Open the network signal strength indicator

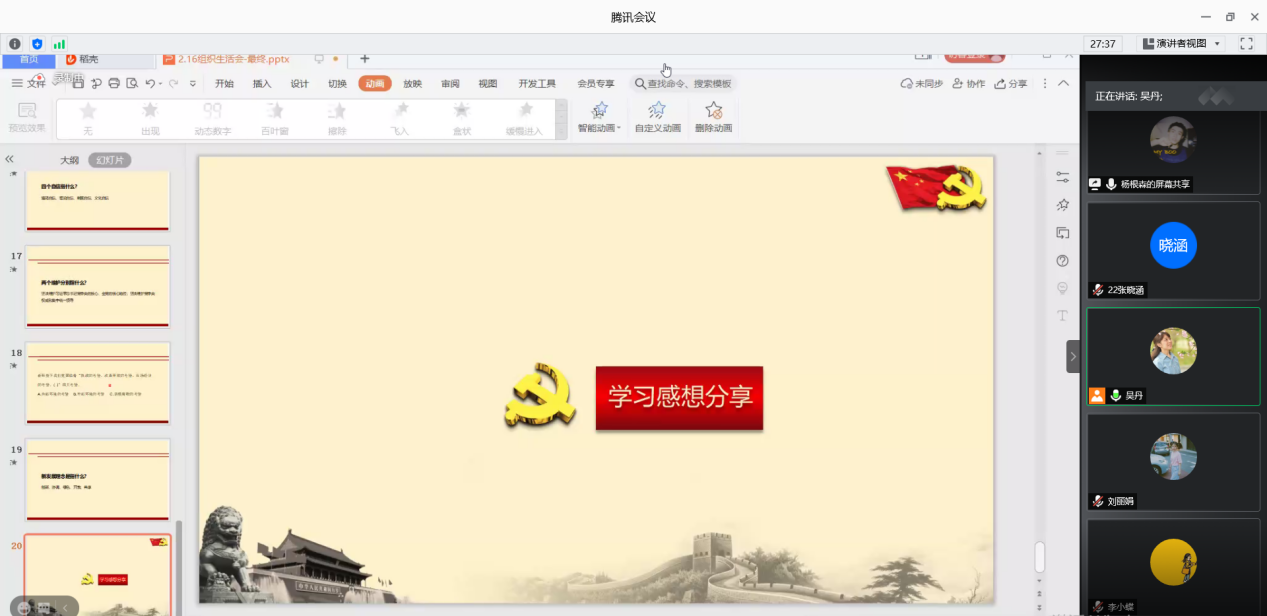(x=59, y=44)
